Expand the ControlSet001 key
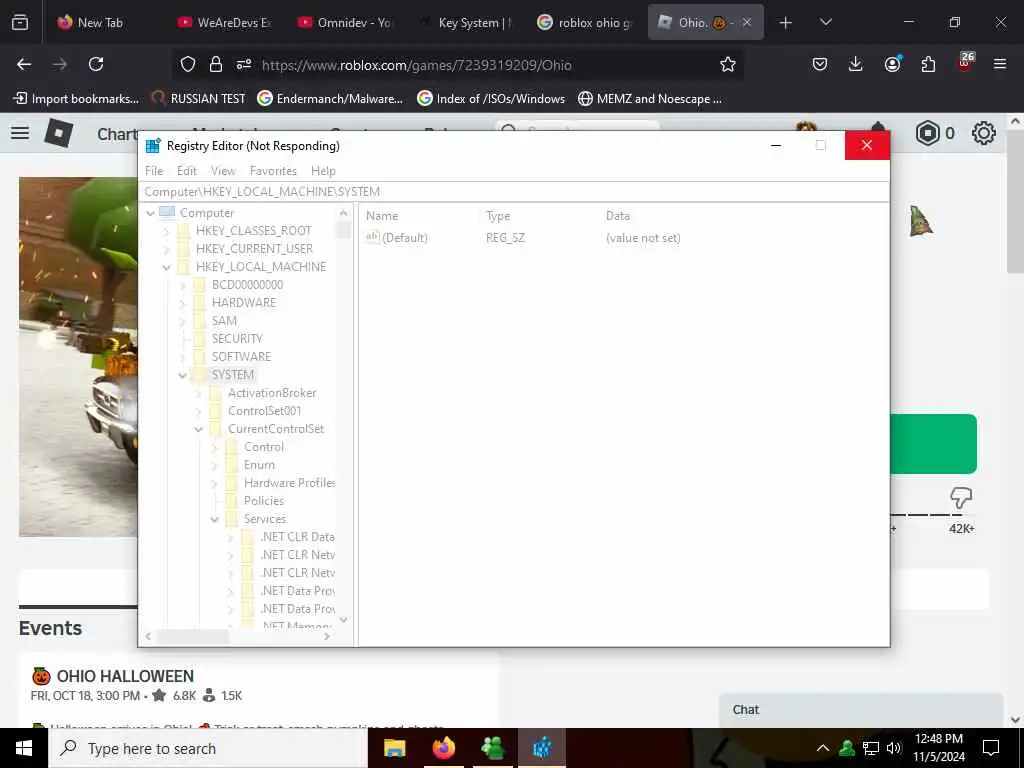This screenshot has height=768, width=1024. pos(199,411)
